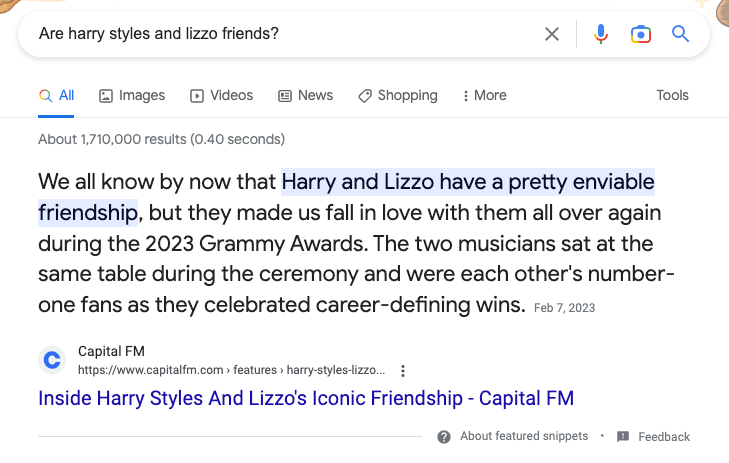Expand the More search filters menu

coord(484,96)
